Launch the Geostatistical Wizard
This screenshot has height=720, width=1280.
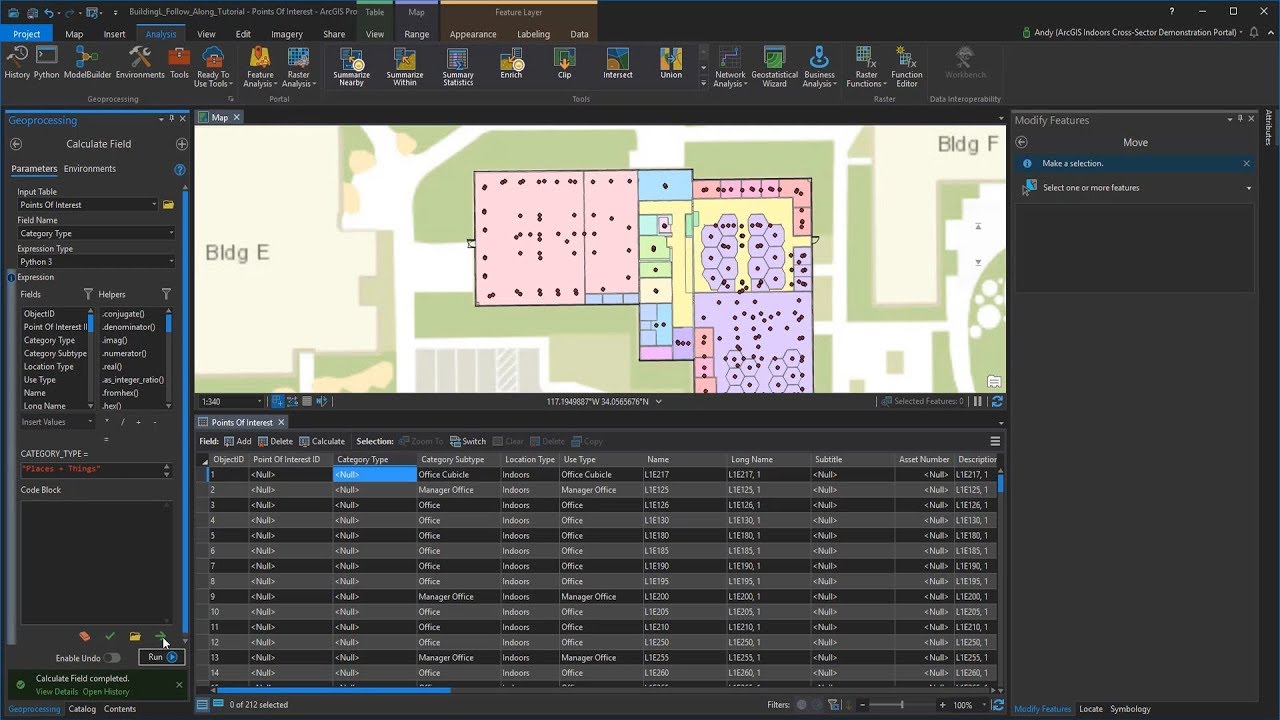[x=774, y=67]
